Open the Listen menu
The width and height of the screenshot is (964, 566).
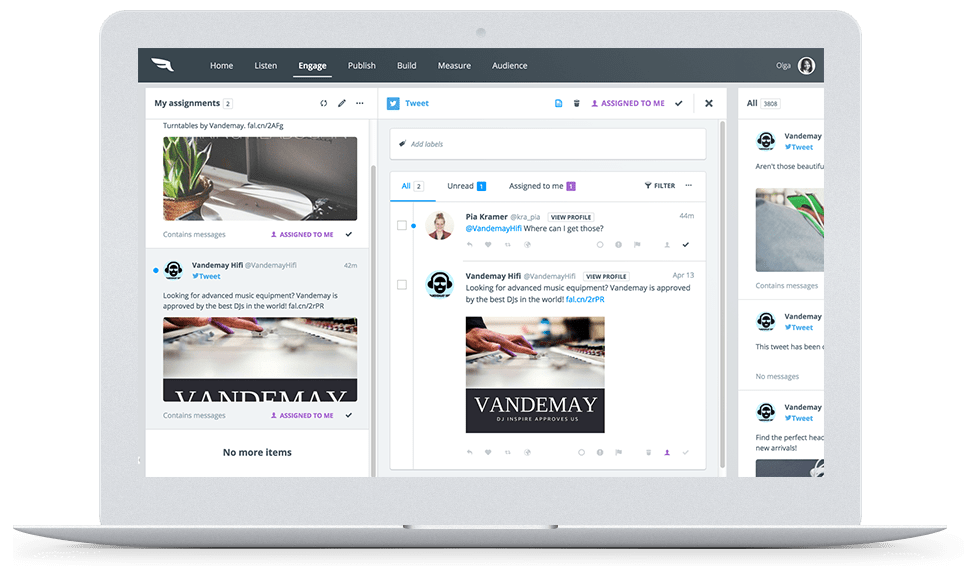(266, 66)
